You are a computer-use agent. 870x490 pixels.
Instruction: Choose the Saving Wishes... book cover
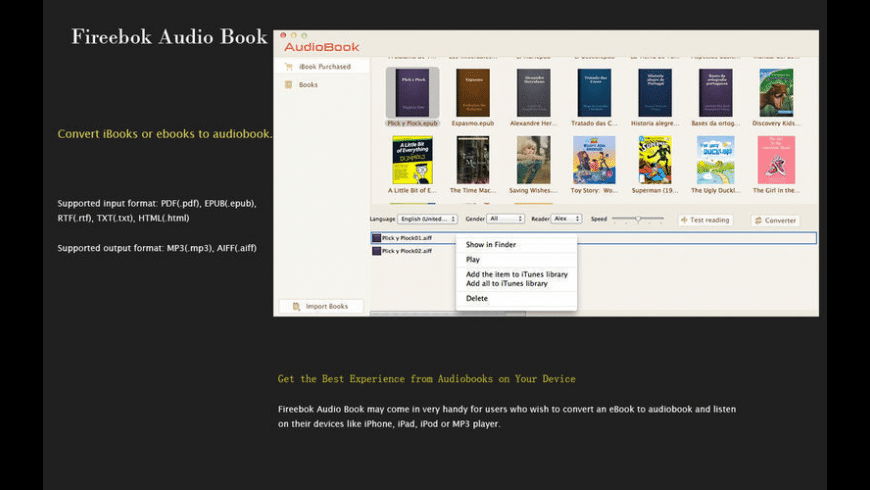(x=533, y=160)
